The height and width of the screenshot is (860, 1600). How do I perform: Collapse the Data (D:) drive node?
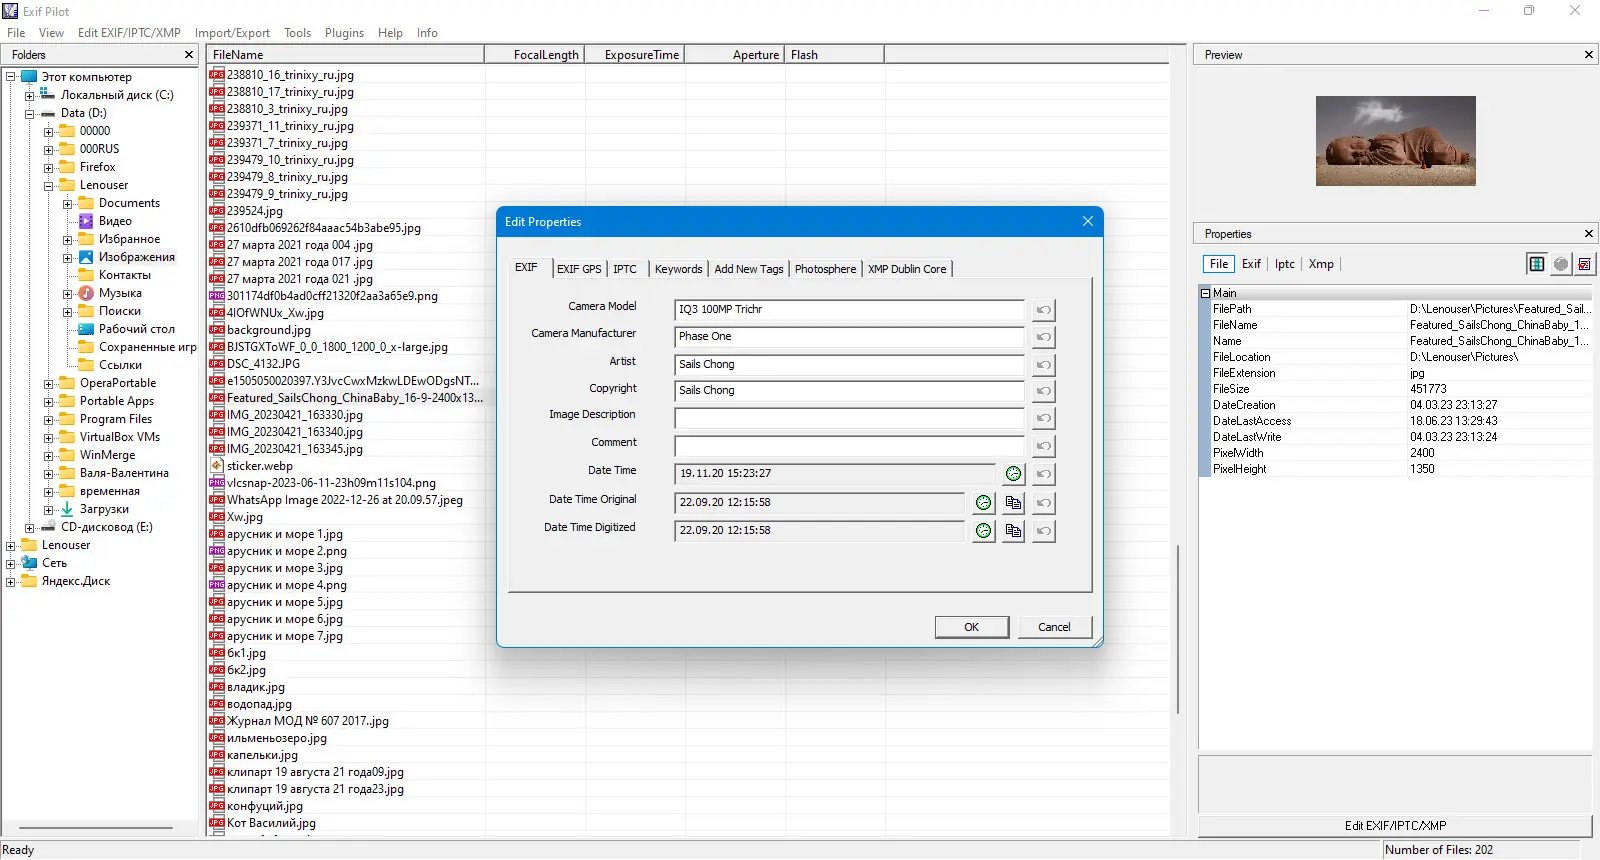tap(29, 113)
